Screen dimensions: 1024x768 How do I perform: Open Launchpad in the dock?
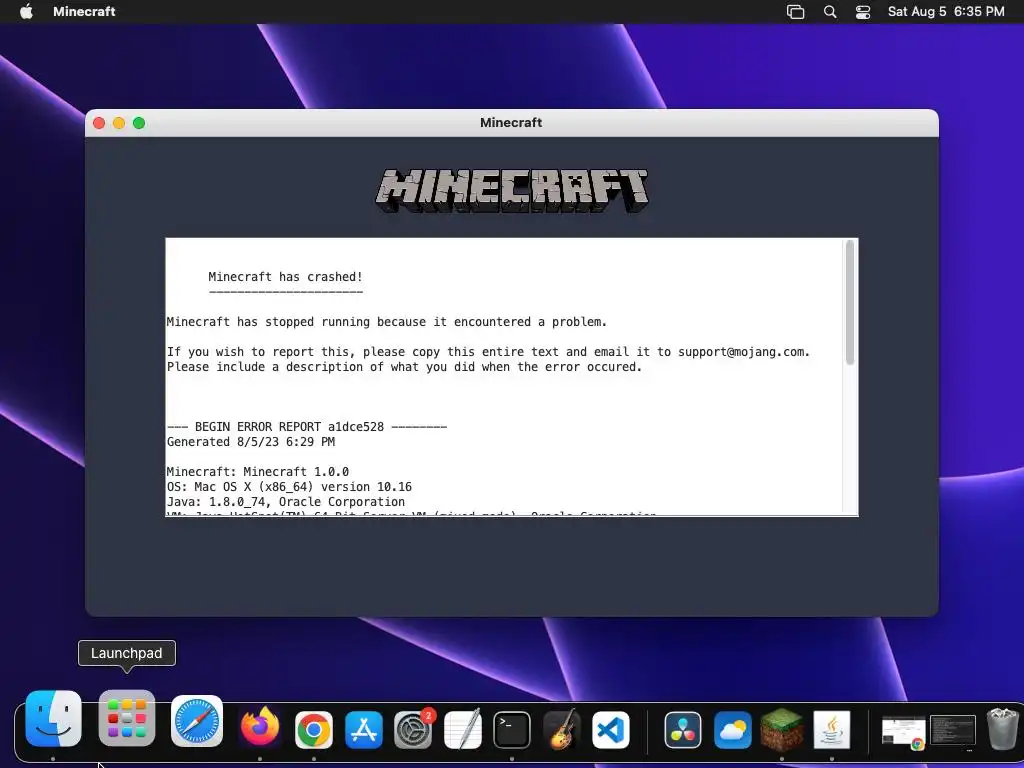127,718
